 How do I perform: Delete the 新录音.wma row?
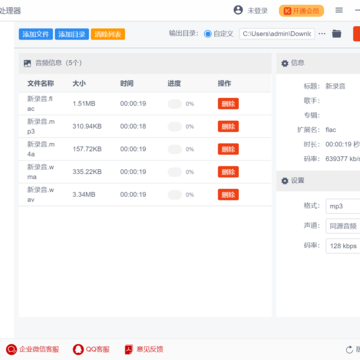click(x=228, y=172)
